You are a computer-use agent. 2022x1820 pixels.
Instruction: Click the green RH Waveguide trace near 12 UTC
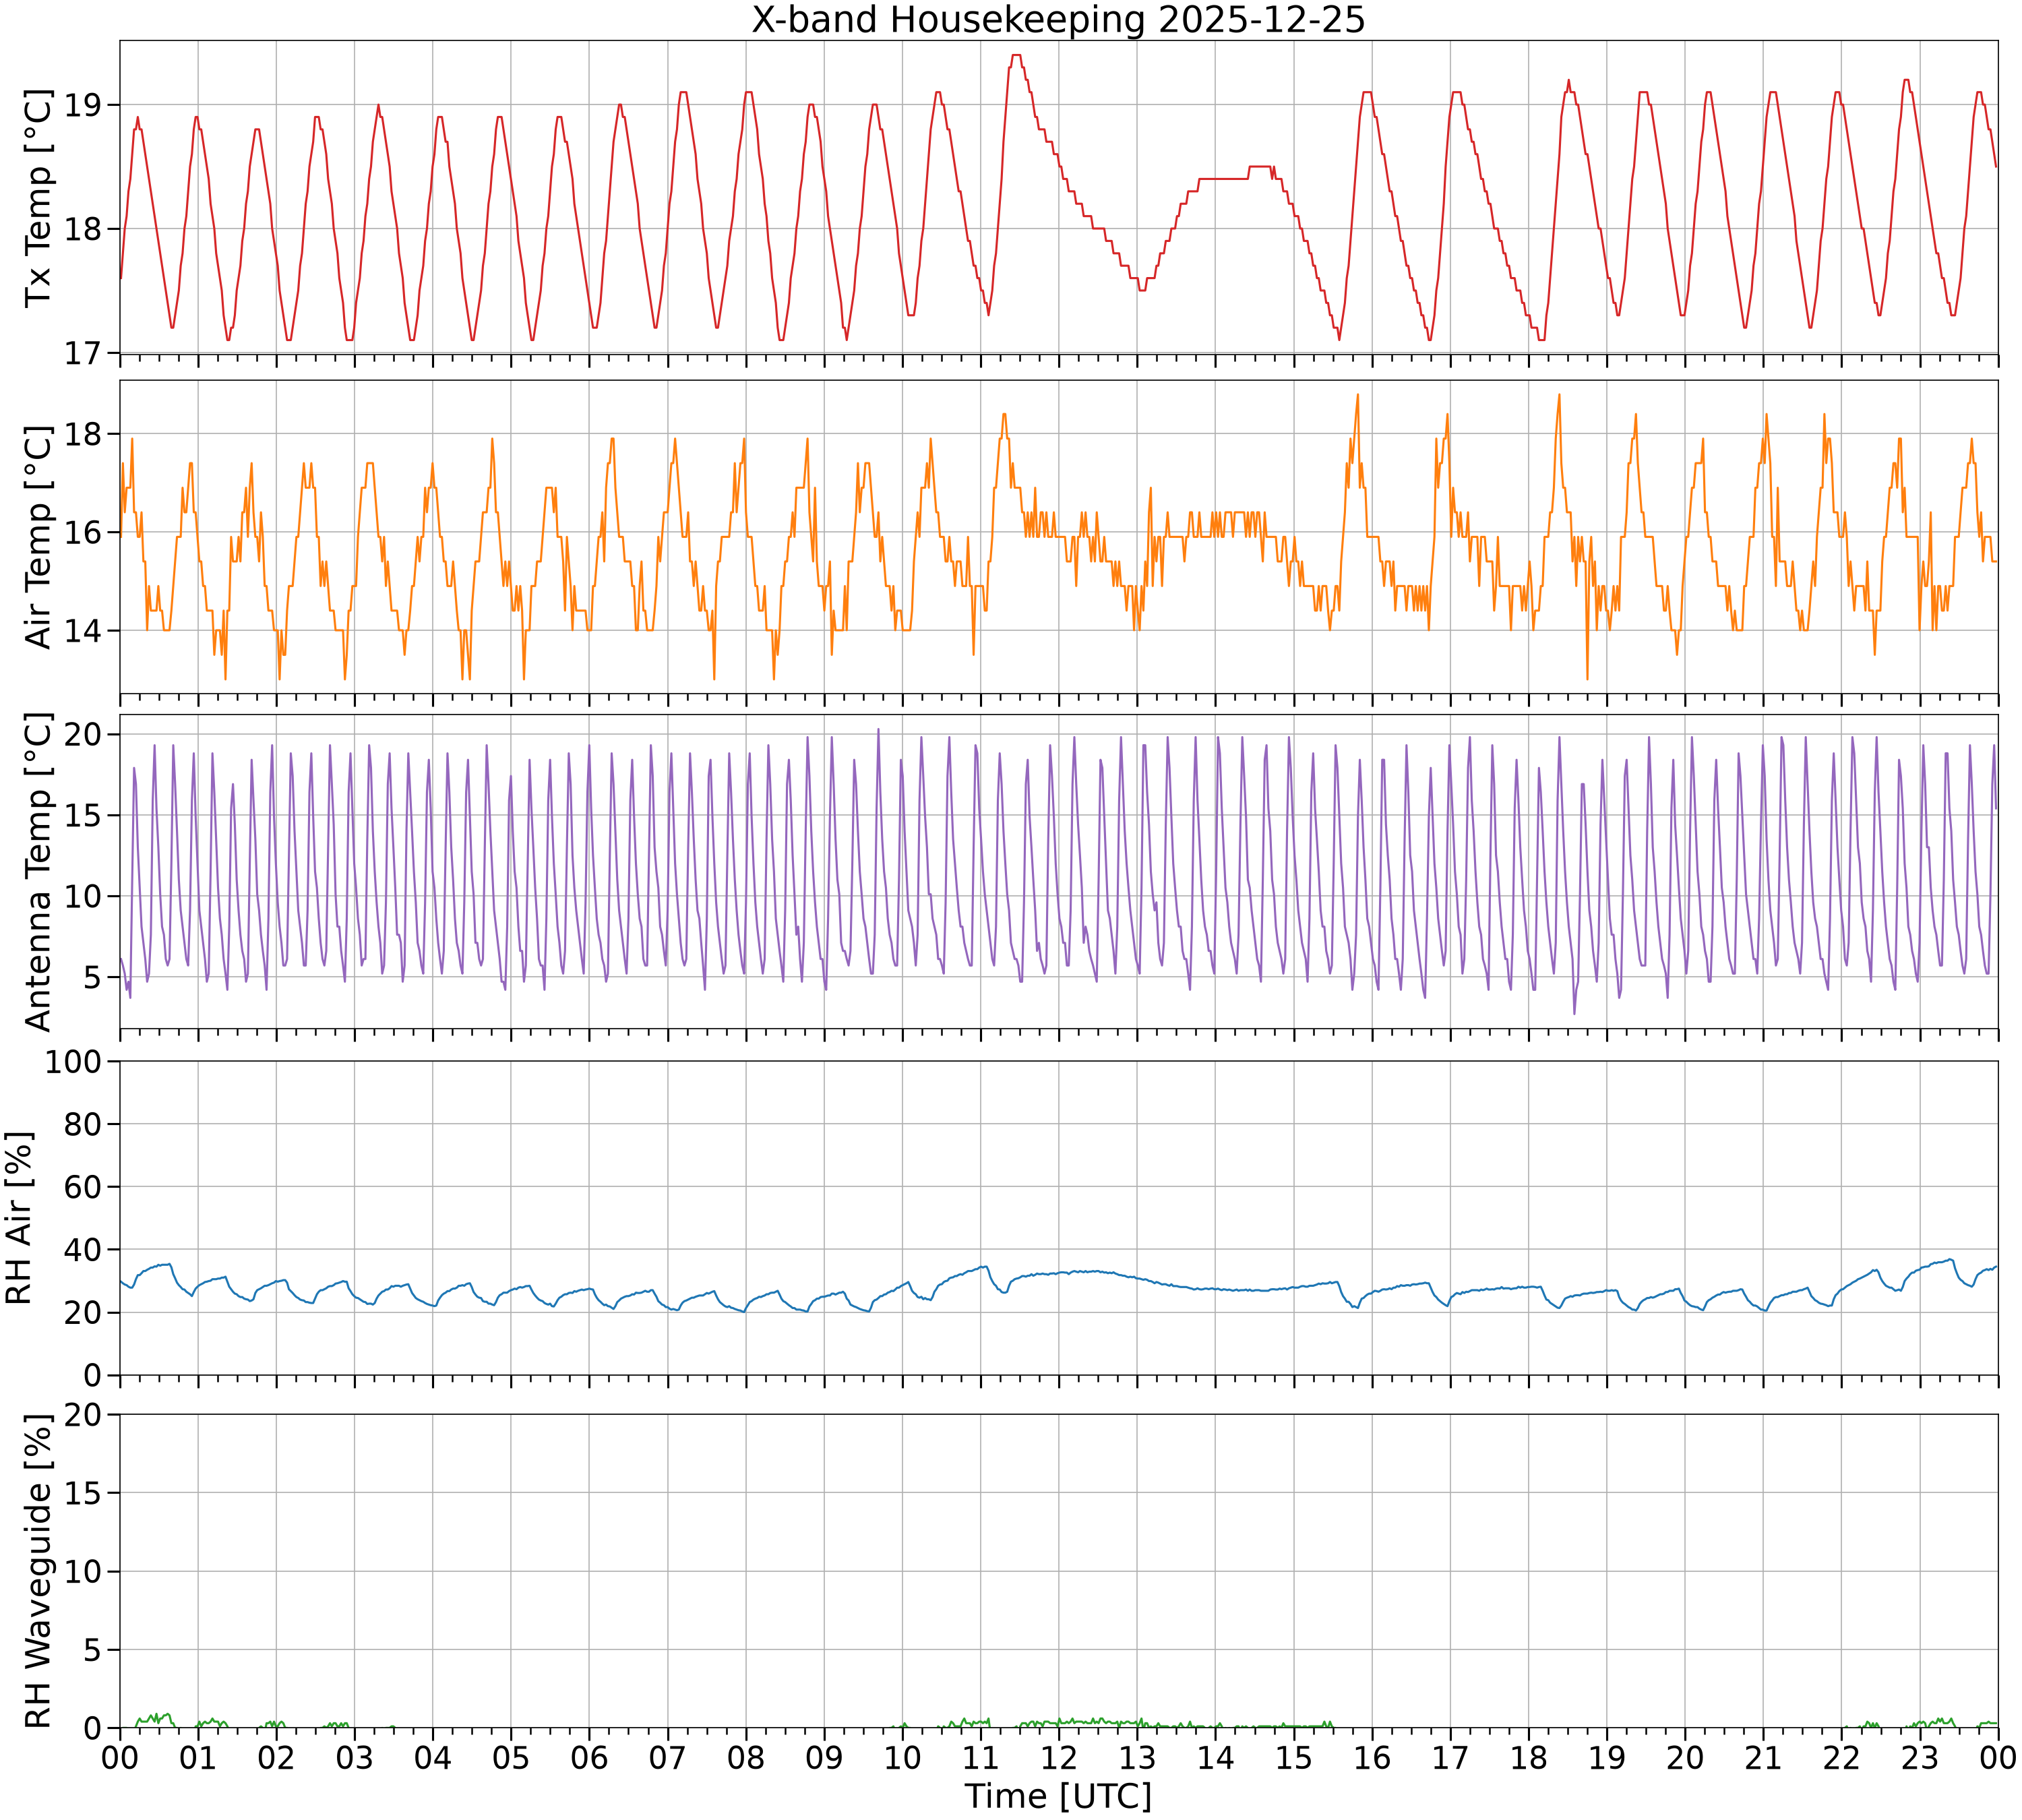1059,1722
